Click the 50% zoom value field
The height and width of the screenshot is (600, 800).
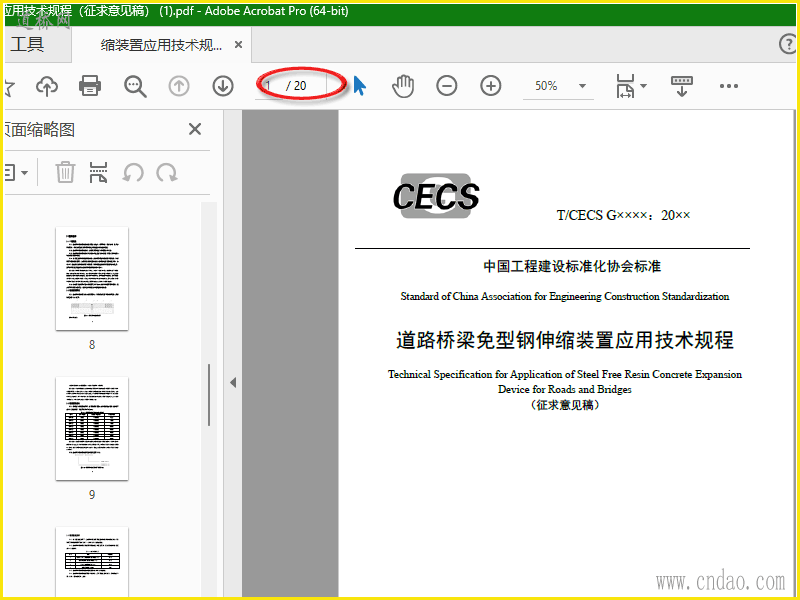pos(546,86)
